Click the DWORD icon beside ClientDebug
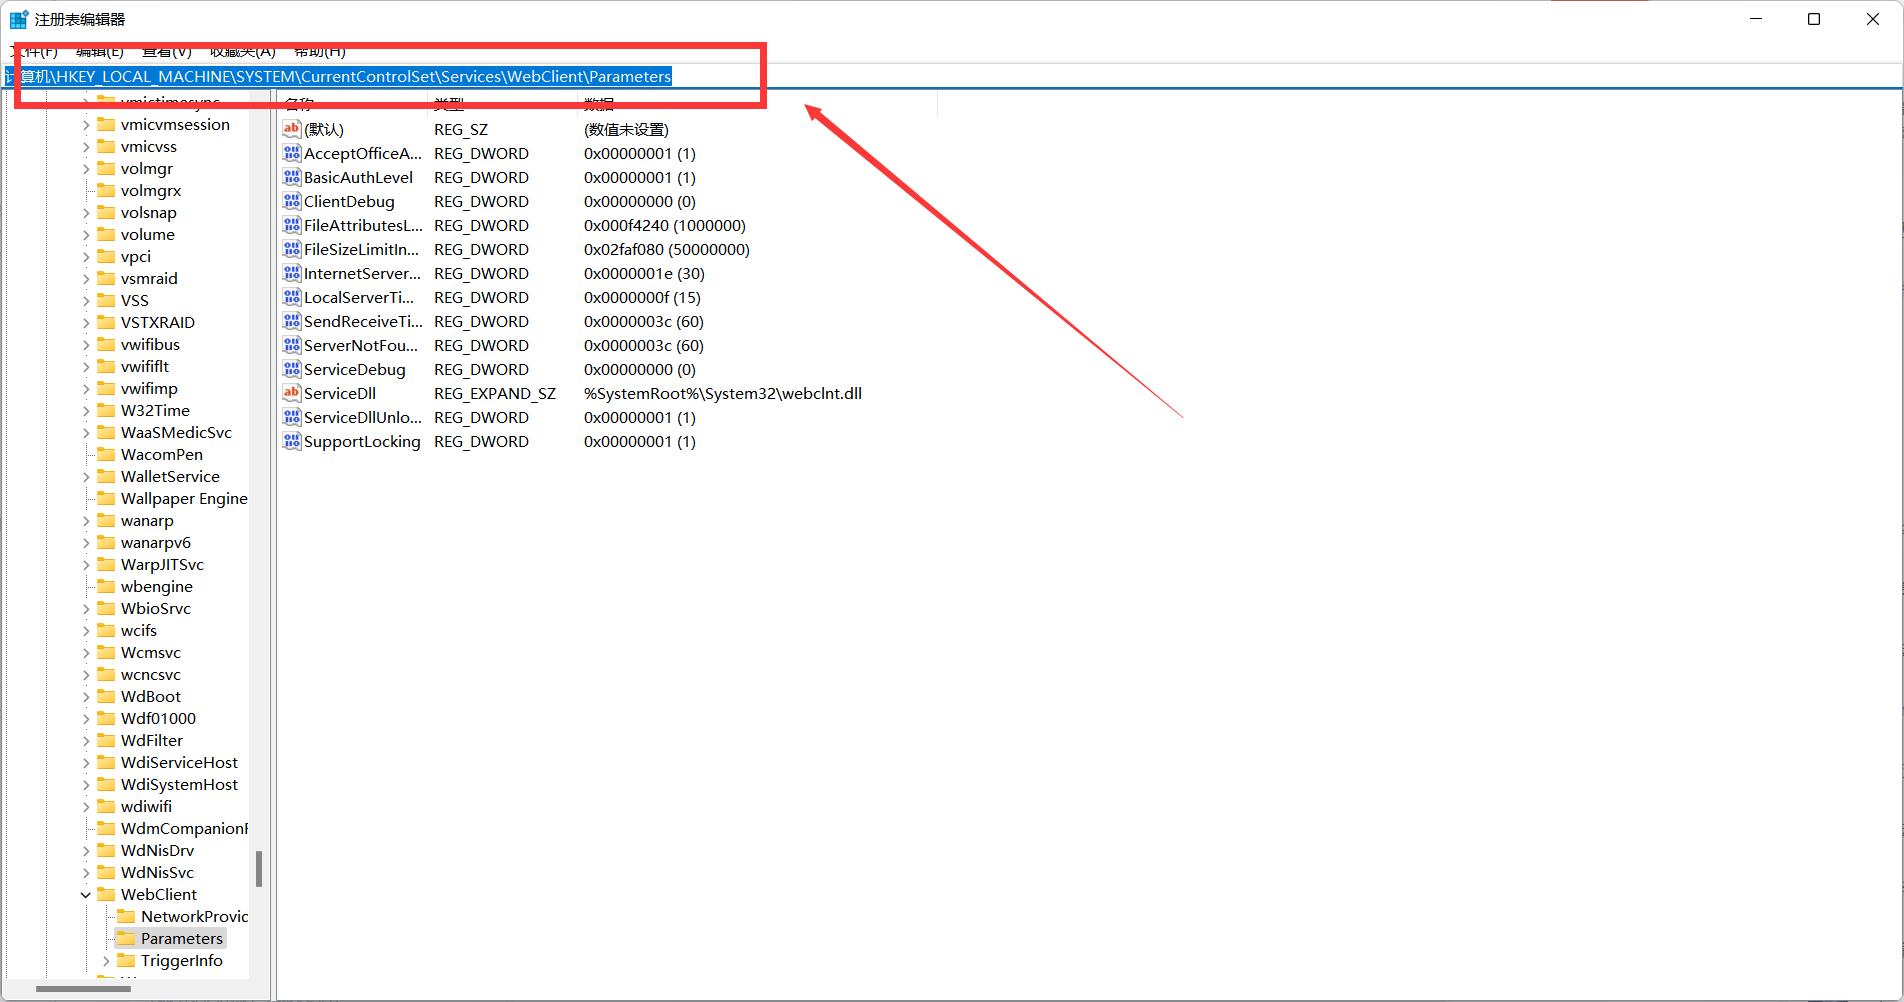Viewport: 1904px width, 1002px height. [x=292, y=201]
